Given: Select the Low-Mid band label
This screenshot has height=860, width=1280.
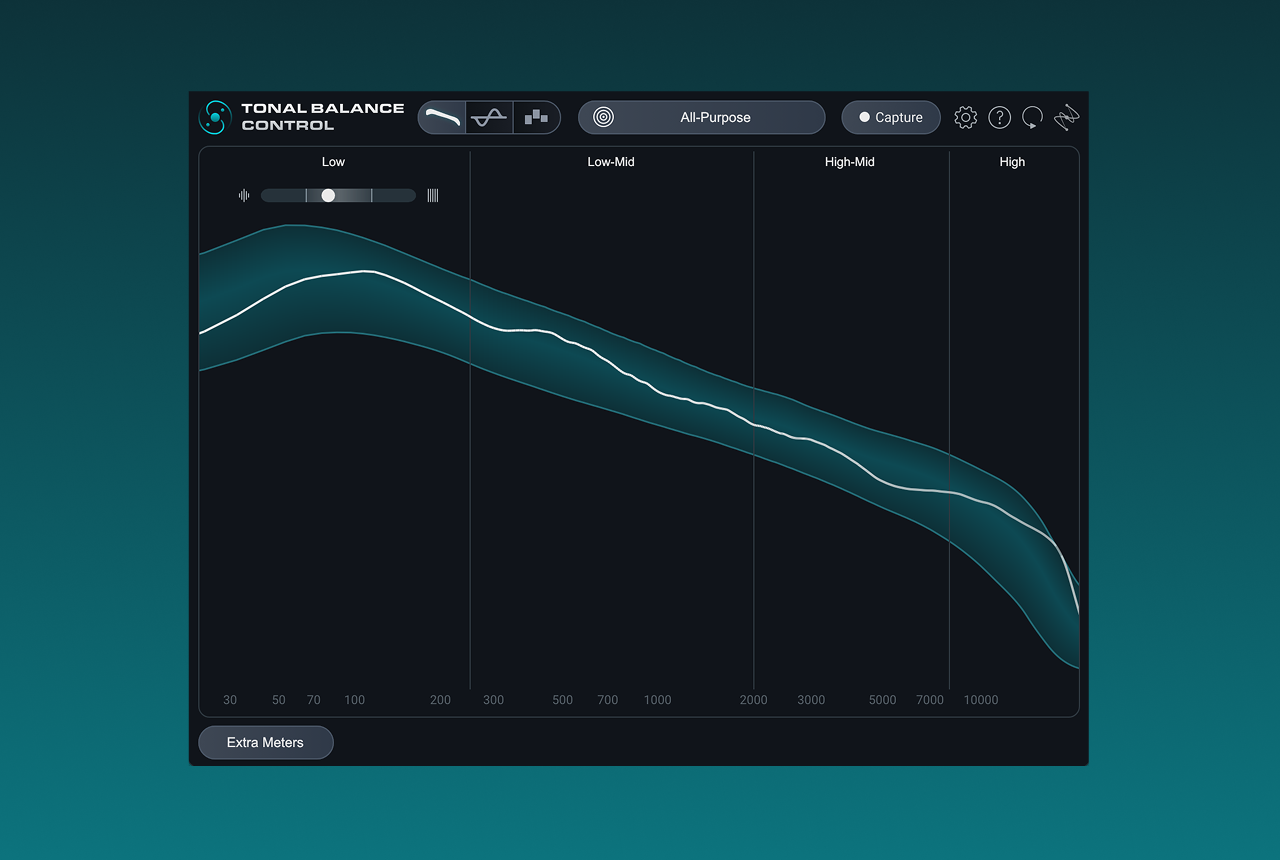Looking at the screenshot, I should [x=611, y=162].
